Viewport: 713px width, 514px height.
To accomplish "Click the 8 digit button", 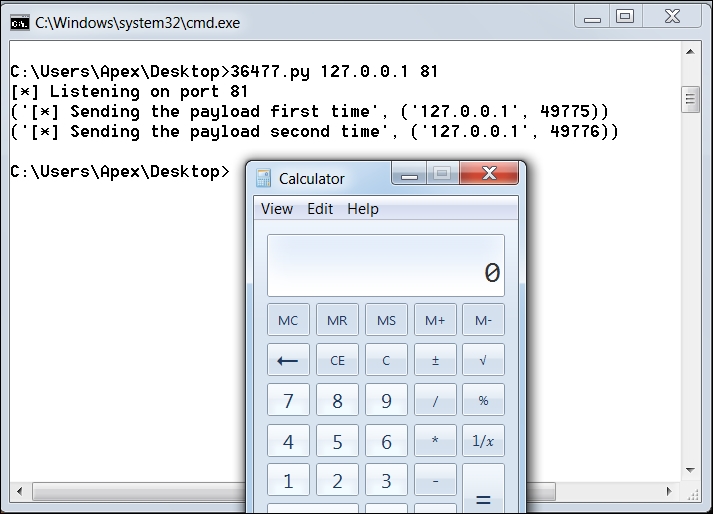I will [337, 400].
